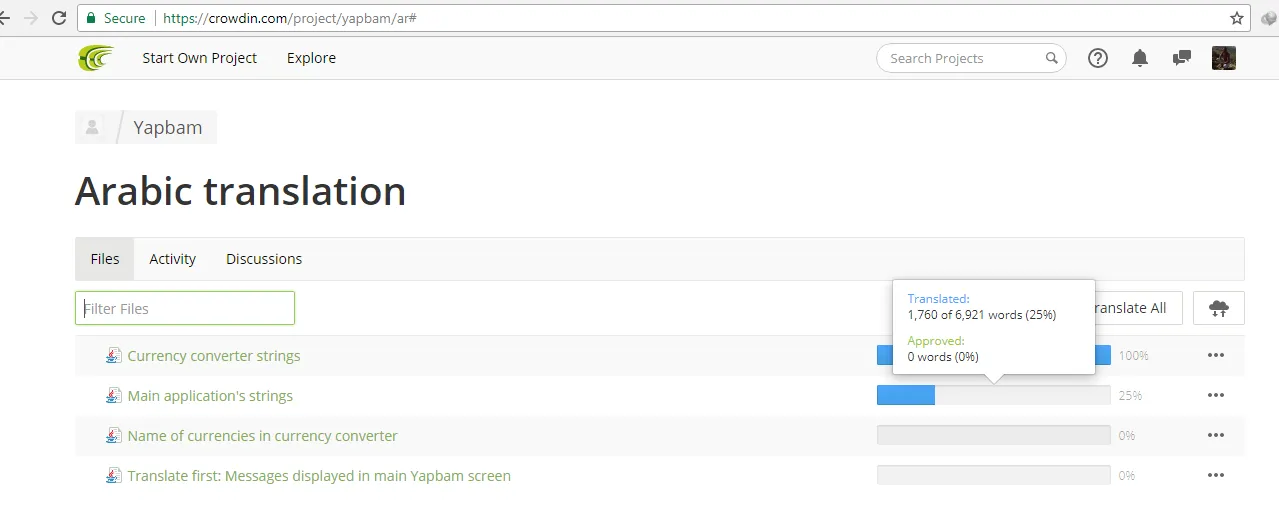Focus the Filter Files input

[x=185, y=308]
